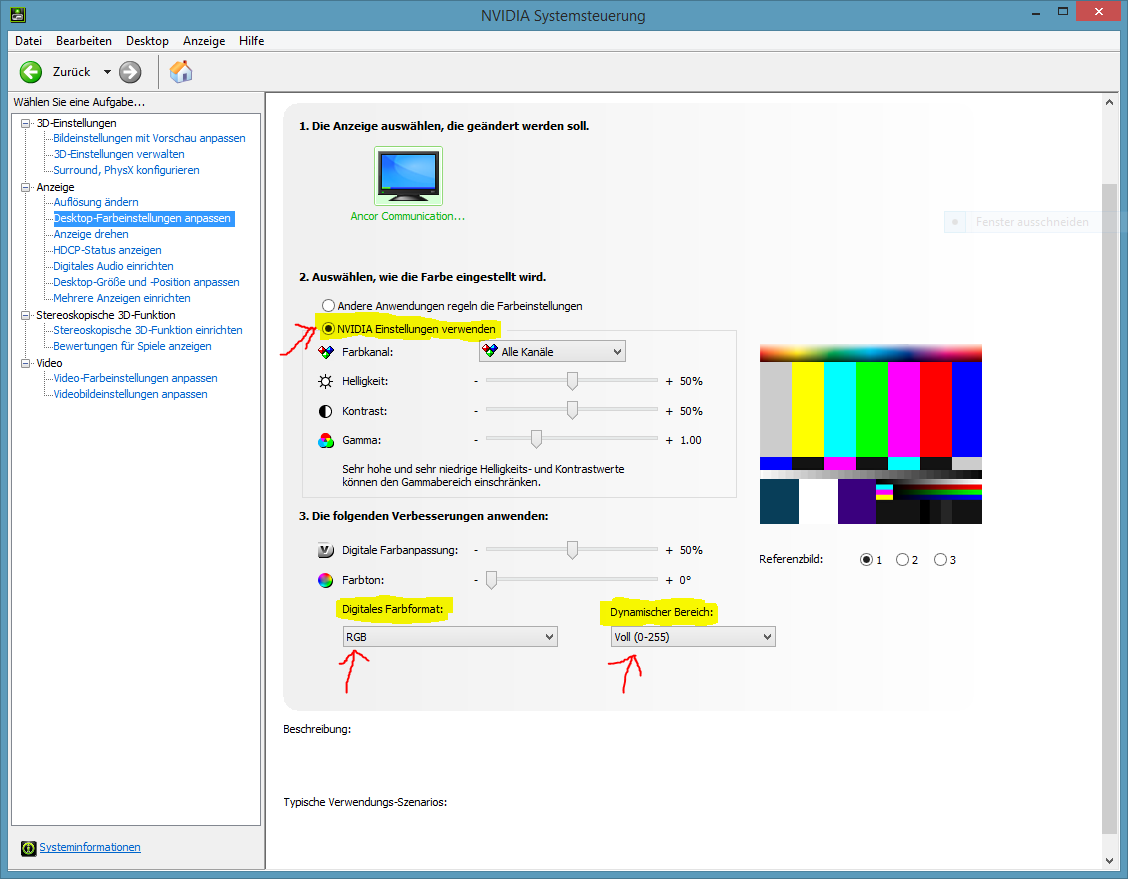Click the 'Wählen Sie eine Aufgabe...' header text
The width and height of the screenshot is (1128, 879).
pos(79,102)
